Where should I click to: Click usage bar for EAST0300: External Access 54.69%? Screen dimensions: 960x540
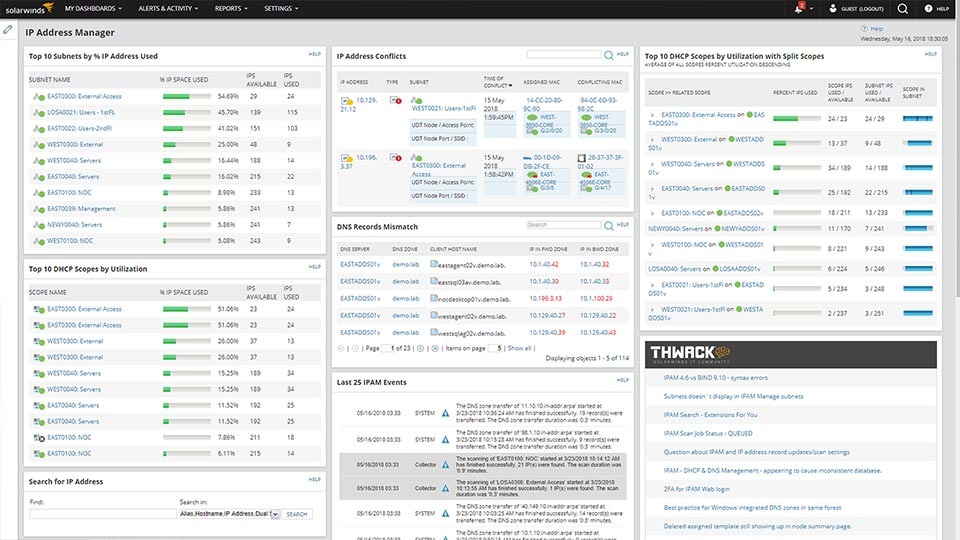pyautogui.click(x=187, y=97)
